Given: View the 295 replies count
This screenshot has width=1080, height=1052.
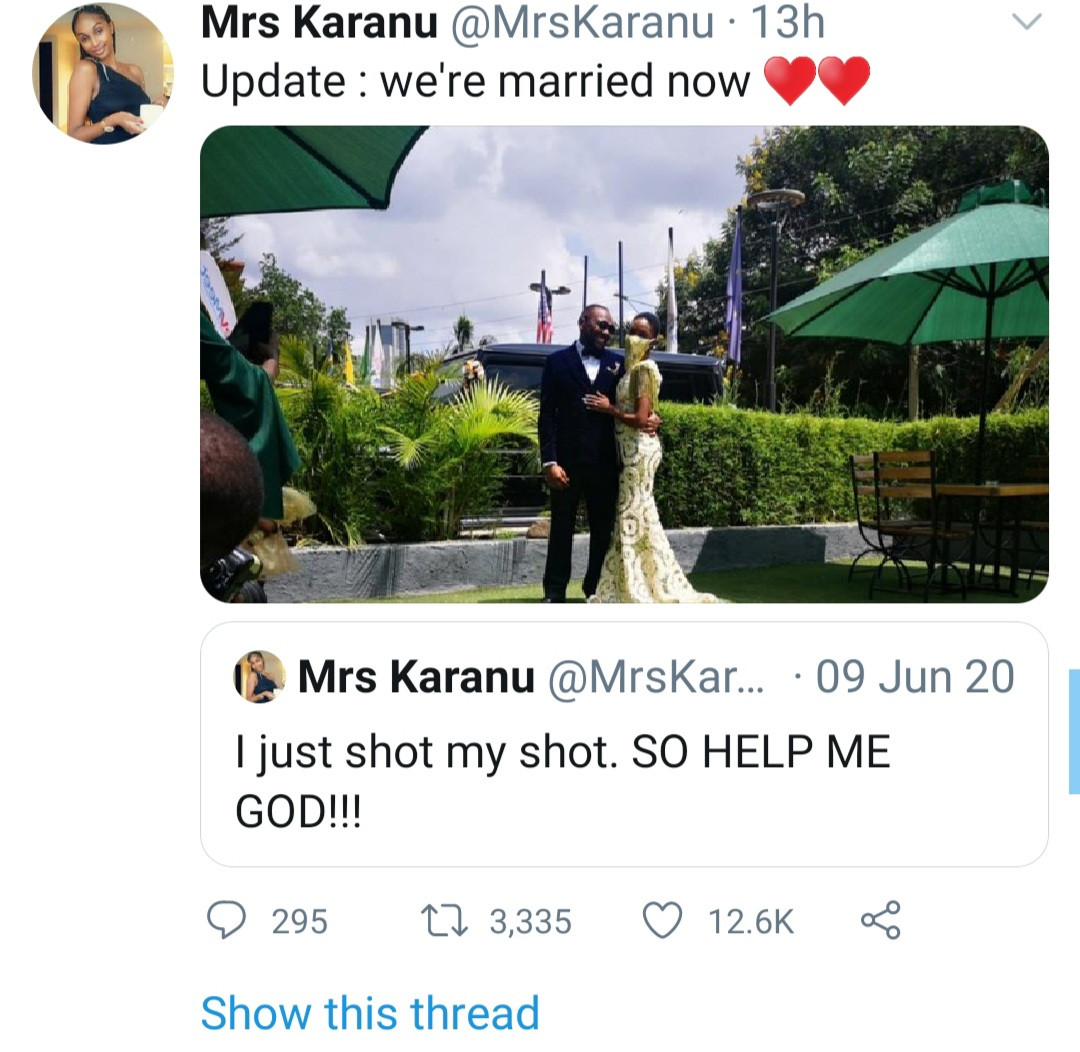Looking at the screenshot, I should tap(300, 921).
